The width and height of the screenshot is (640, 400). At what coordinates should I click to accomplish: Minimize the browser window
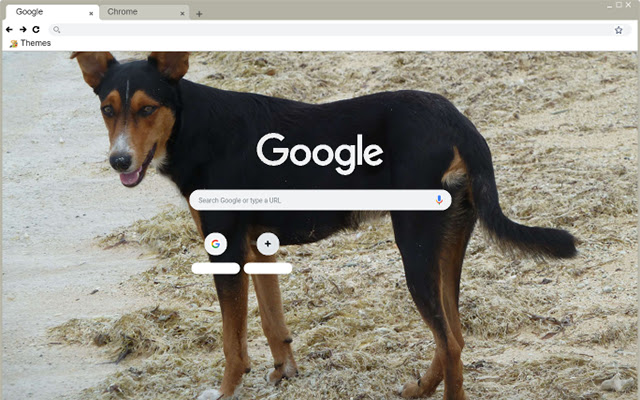609,5
